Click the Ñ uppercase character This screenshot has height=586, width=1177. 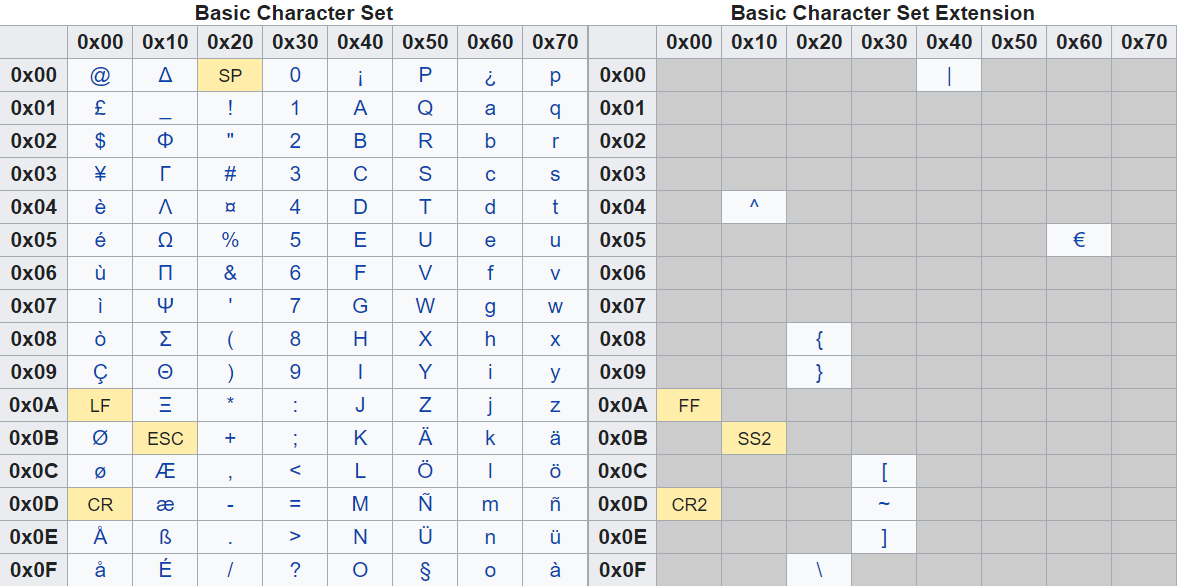point(425,504)
